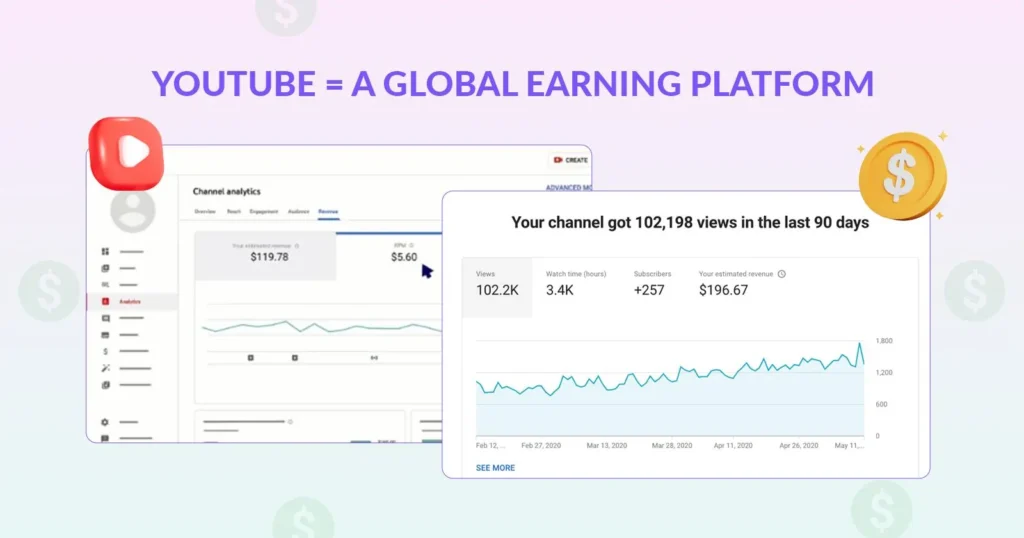Open the Comments icon in sidebar

click(x=105, y=318)
